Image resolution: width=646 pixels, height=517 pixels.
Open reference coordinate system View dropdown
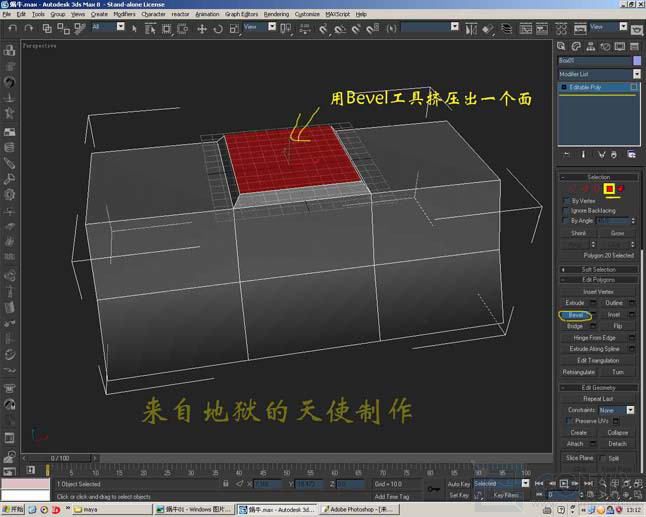click(272, 27)
